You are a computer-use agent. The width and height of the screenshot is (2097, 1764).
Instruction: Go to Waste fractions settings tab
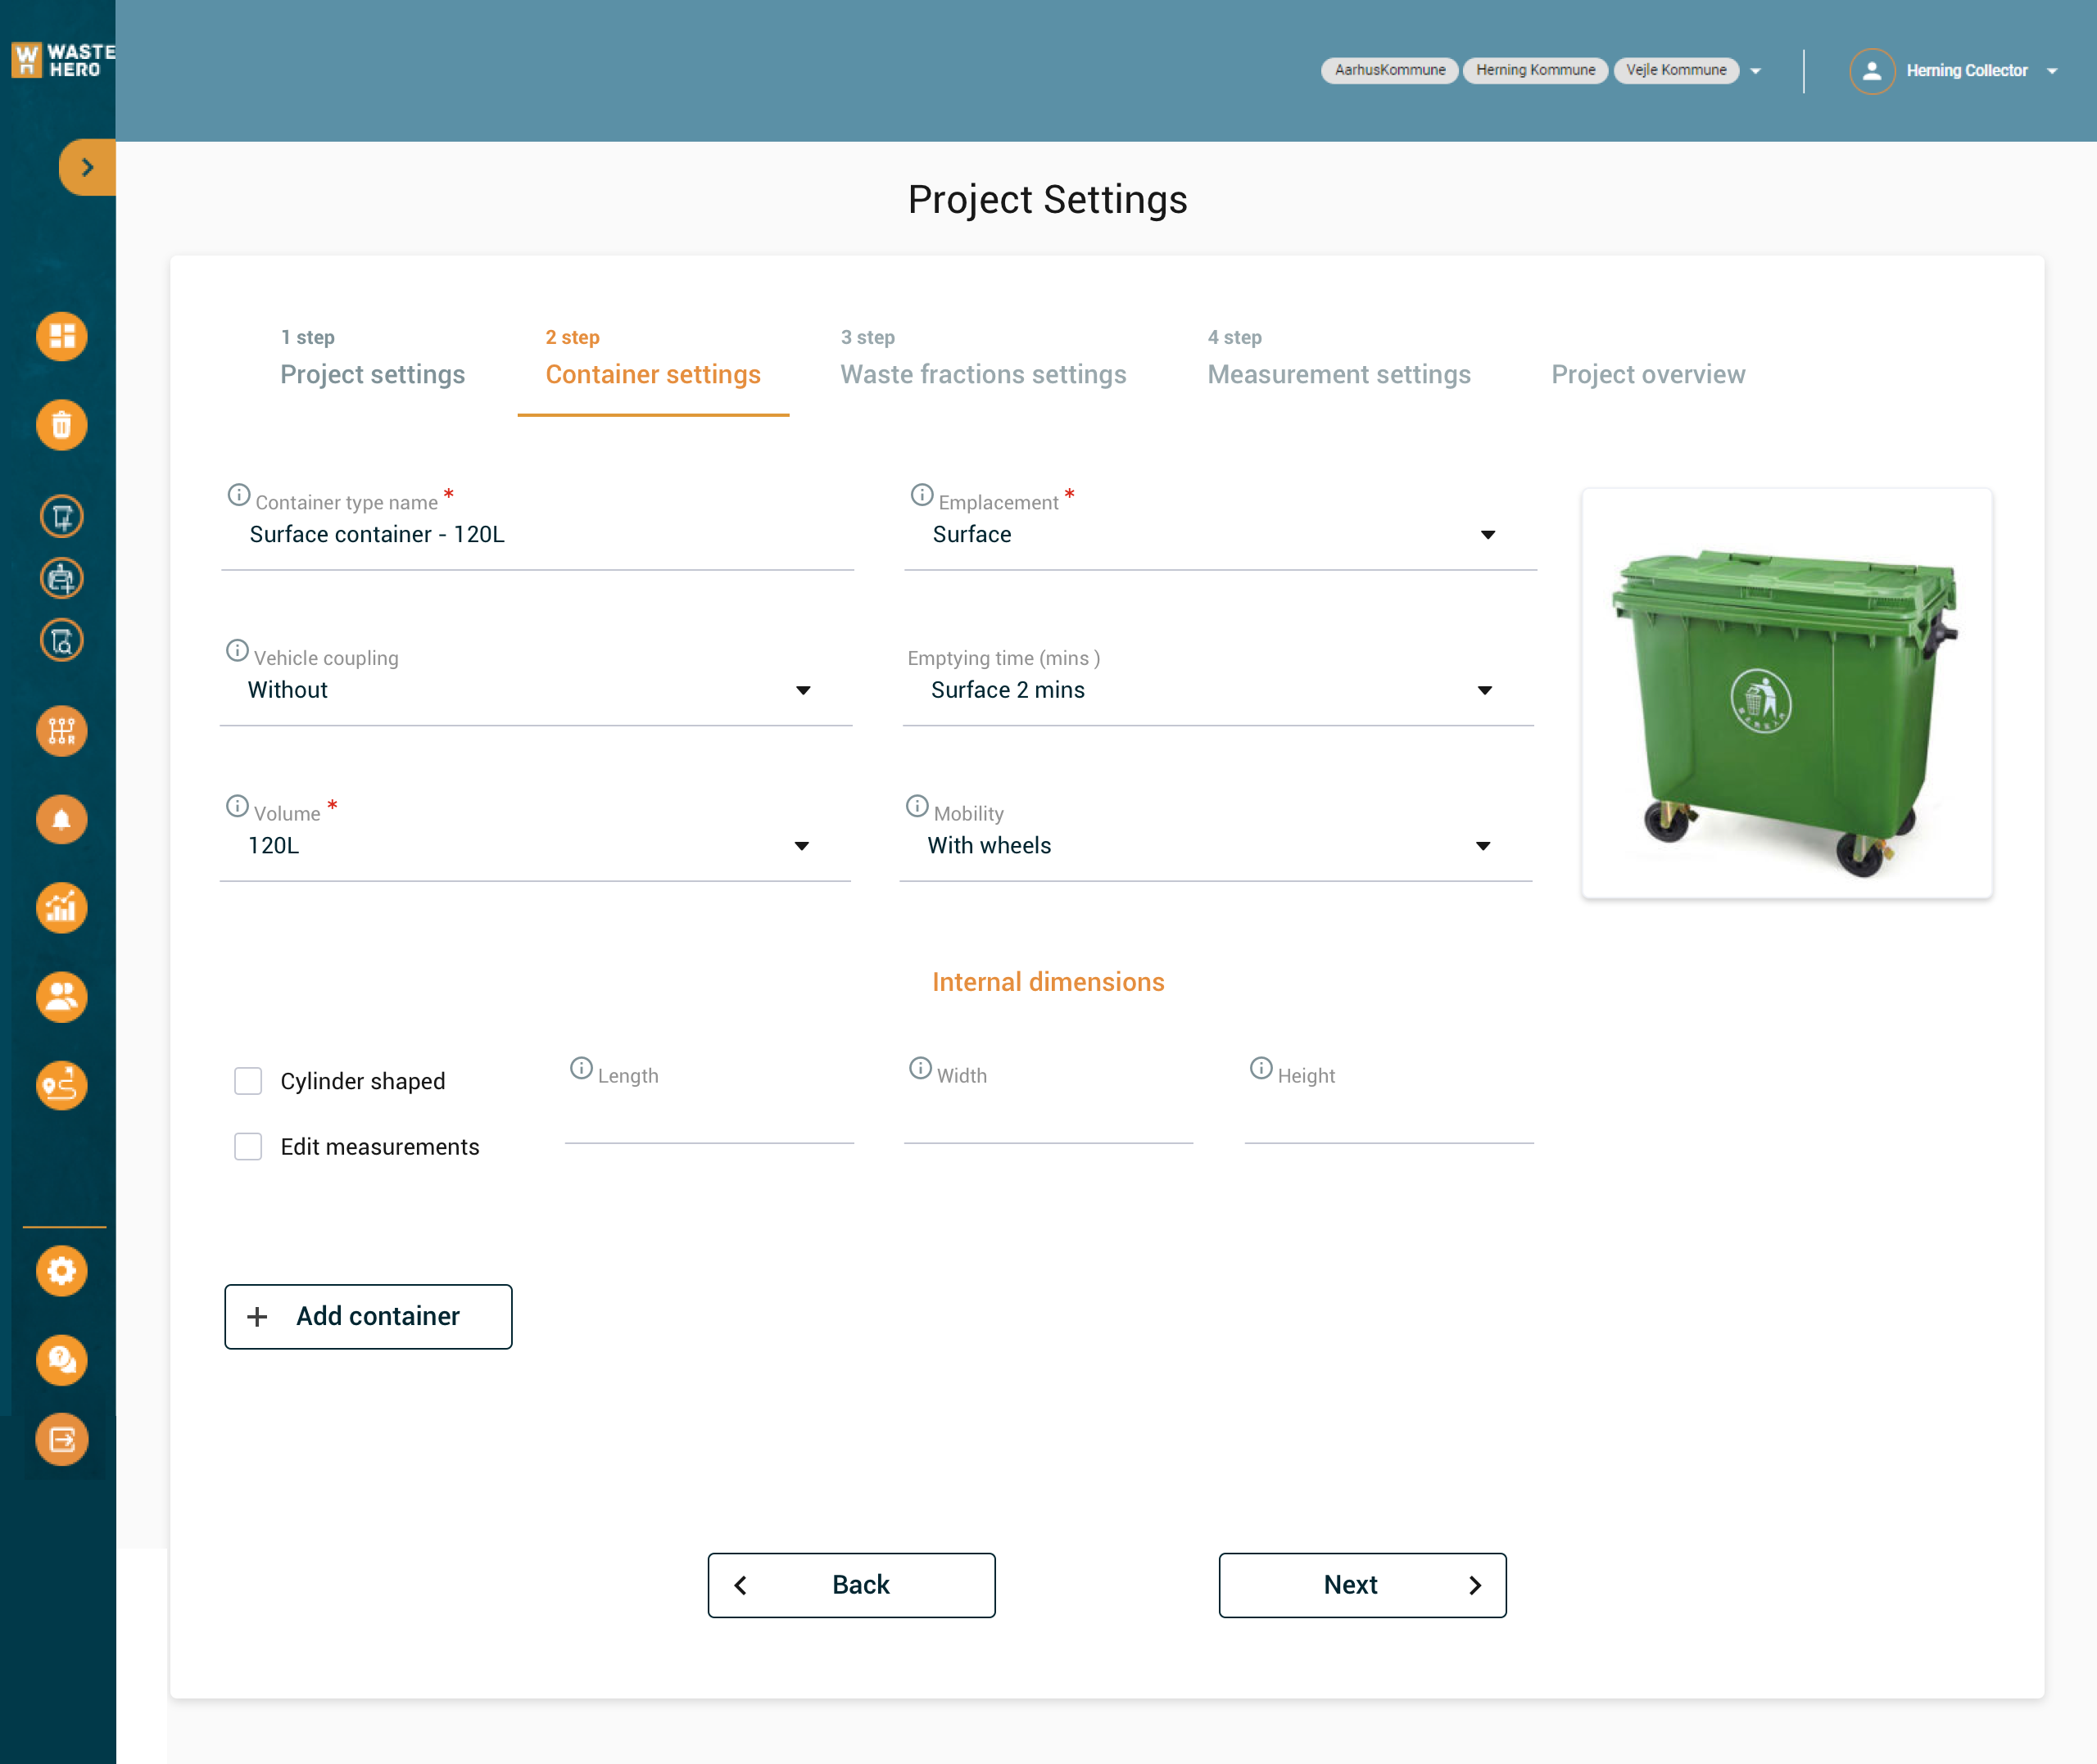point(983,358)
